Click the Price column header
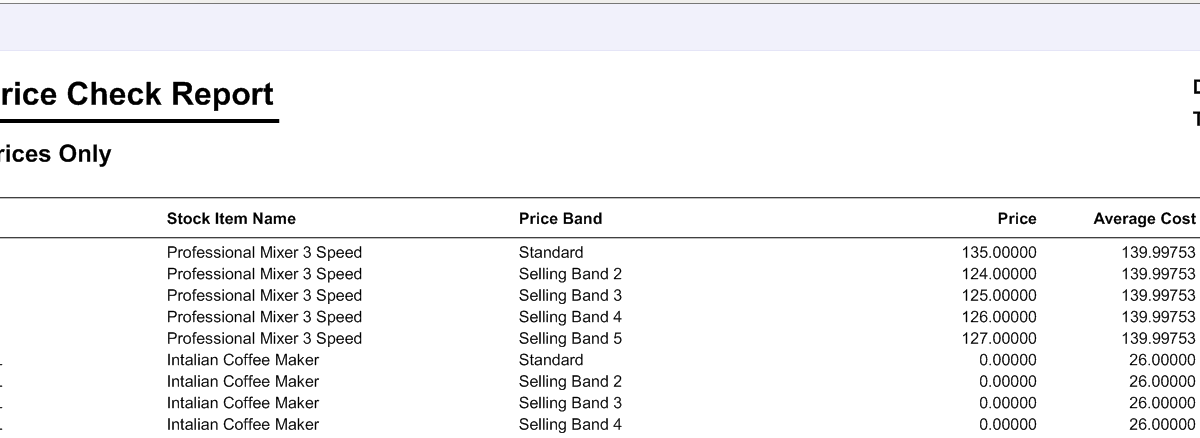Viewport: 1200px width, 438px height. (1017, 218)
